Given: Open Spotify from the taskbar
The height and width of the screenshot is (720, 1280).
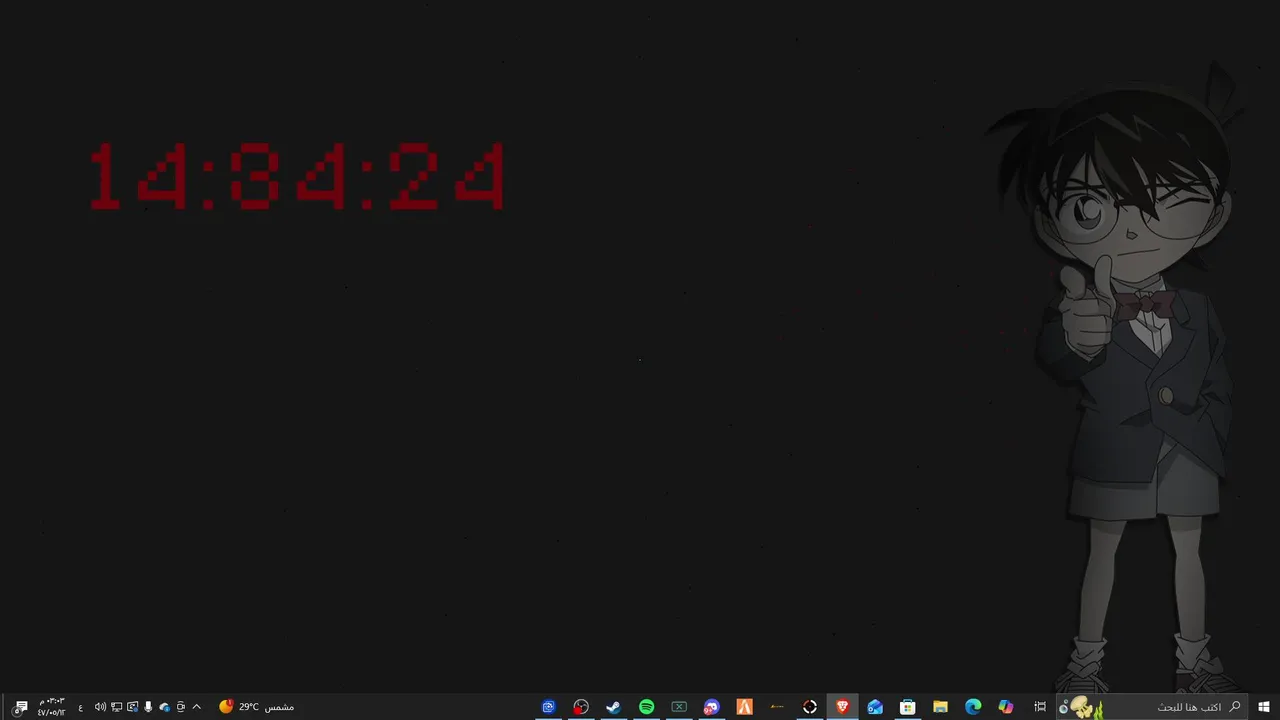Looking at the screenshot, I should tap(646, 707).
